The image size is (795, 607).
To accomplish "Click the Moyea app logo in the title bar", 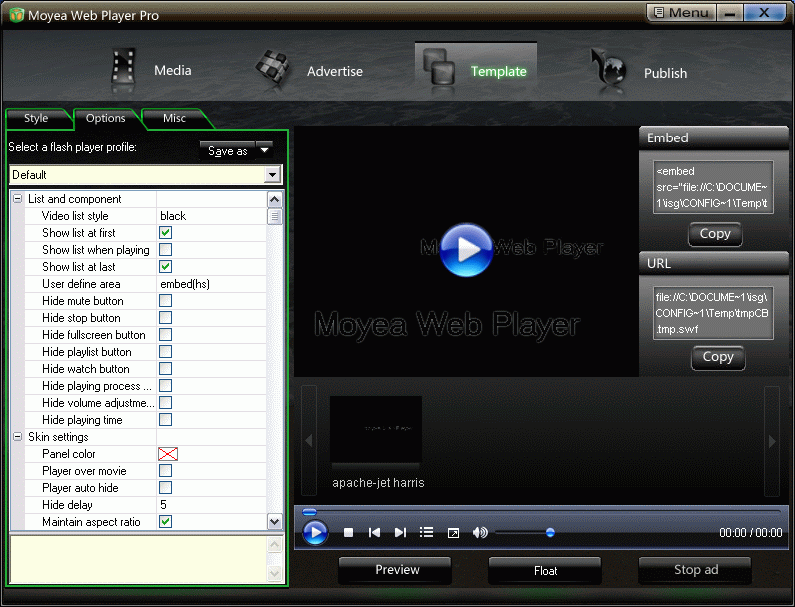I will (17, 15).
